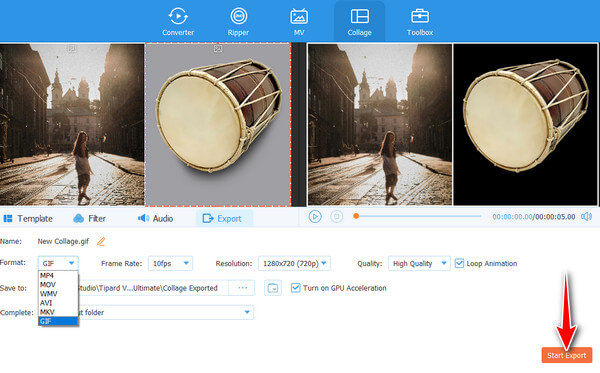Disable Turn on GPU Acceleration
The height and width of the screenshot is (373, 600).
click(295, 288)
